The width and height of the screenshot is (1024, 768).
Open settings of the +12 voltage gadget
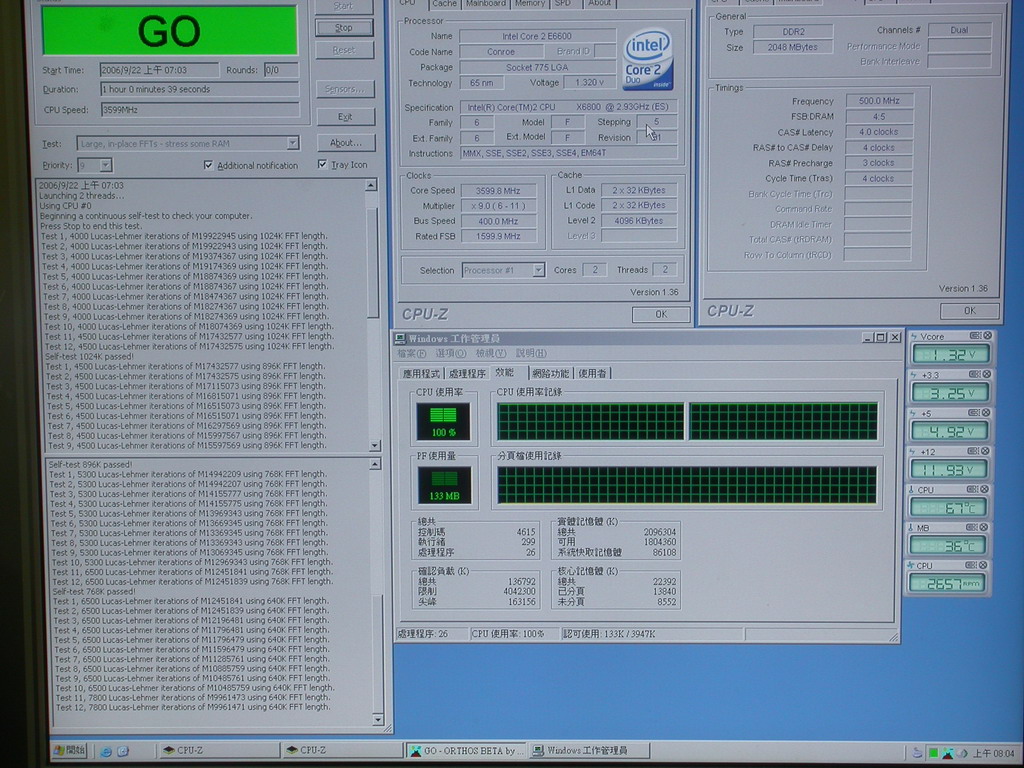pos(974,451)
